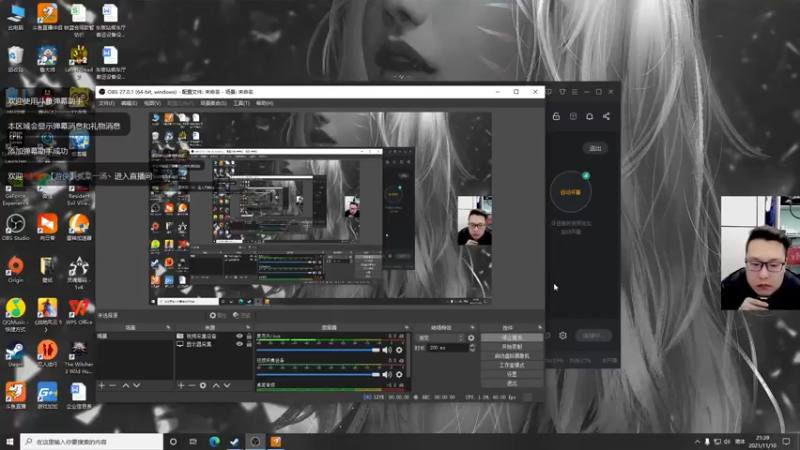Open the OBS Studio desktop shortcut
This screenshot has height=450, width=800.
coord(15,227)
